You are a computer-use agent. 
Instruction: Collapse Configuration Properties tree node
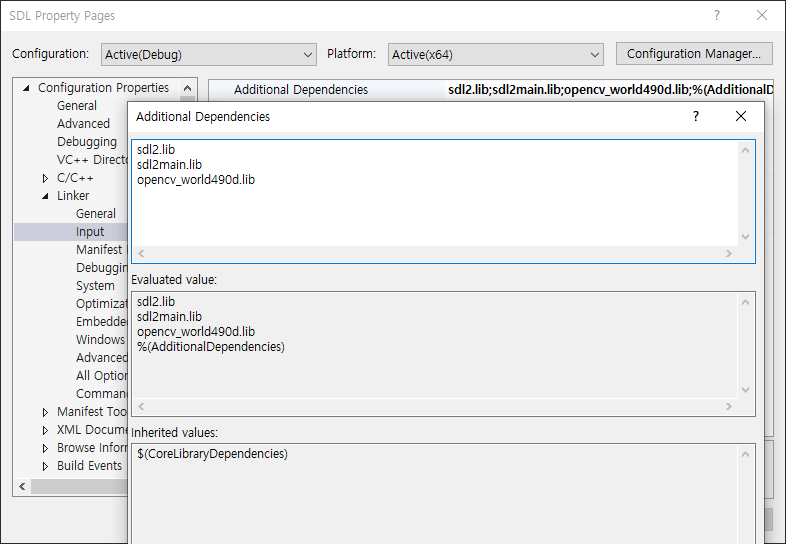27,88
